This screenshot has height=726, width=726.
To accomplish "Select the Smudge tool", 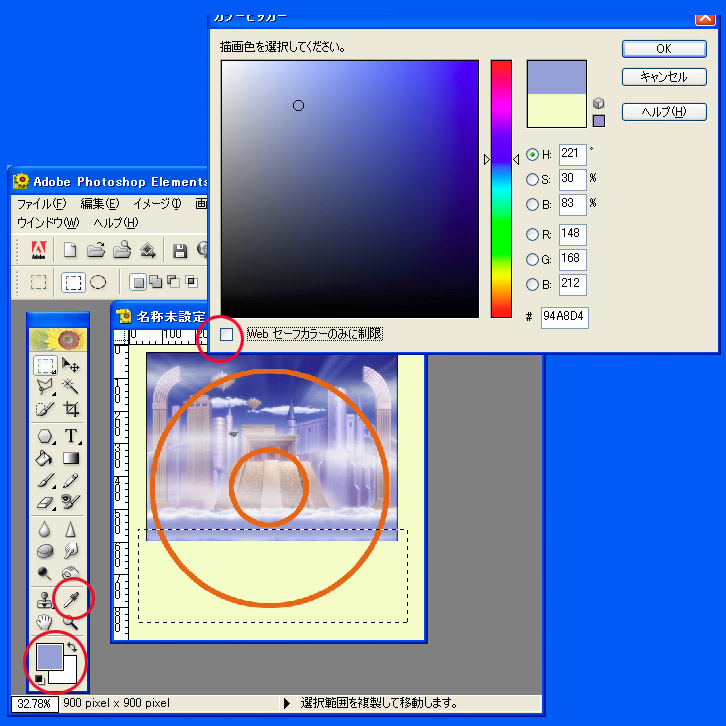I will coord(71,551).
